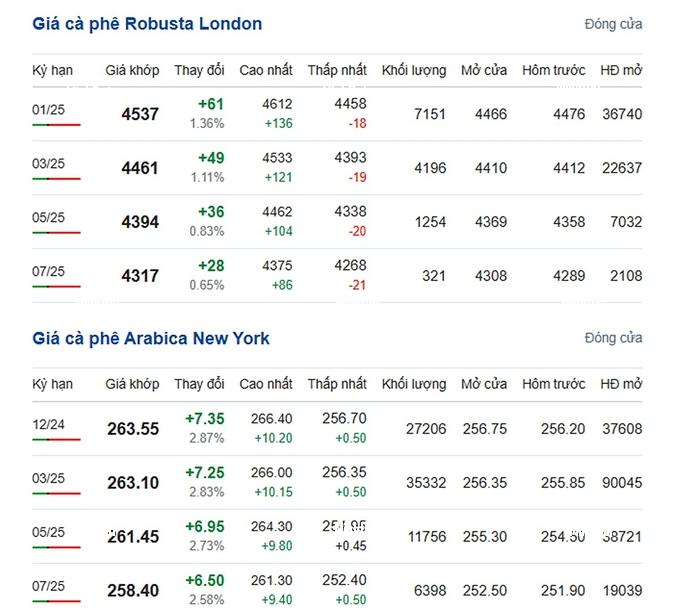680x615 pixels.
Task: Click the volume value 27206
Action: (426, 429)
